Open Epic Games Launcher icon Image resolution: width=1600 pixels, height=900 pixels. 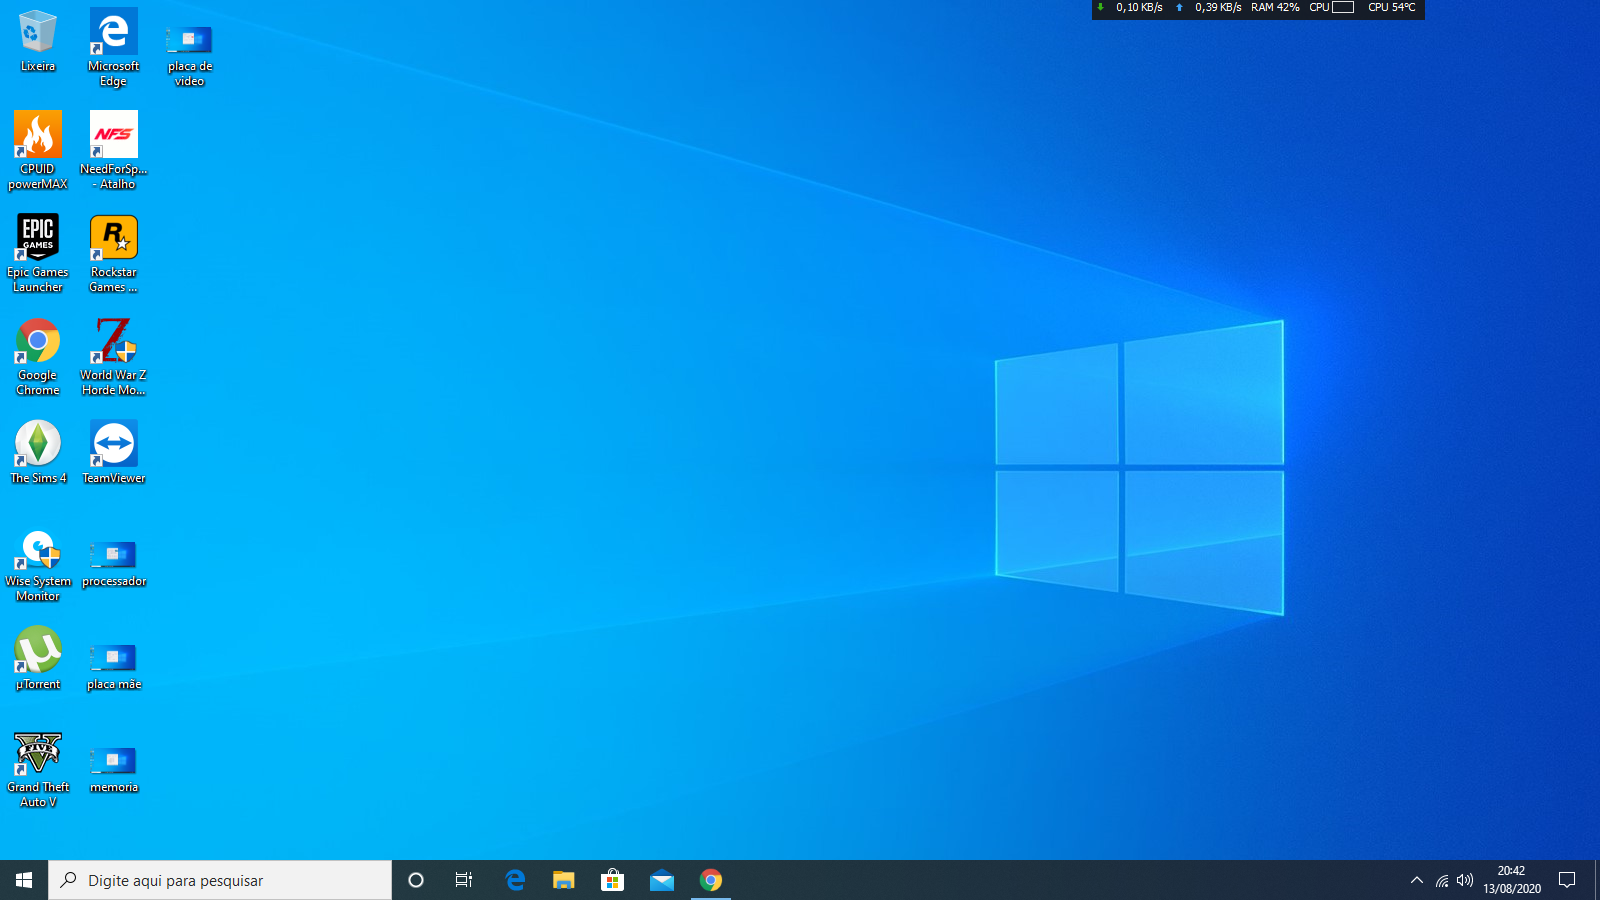point(38,253)
